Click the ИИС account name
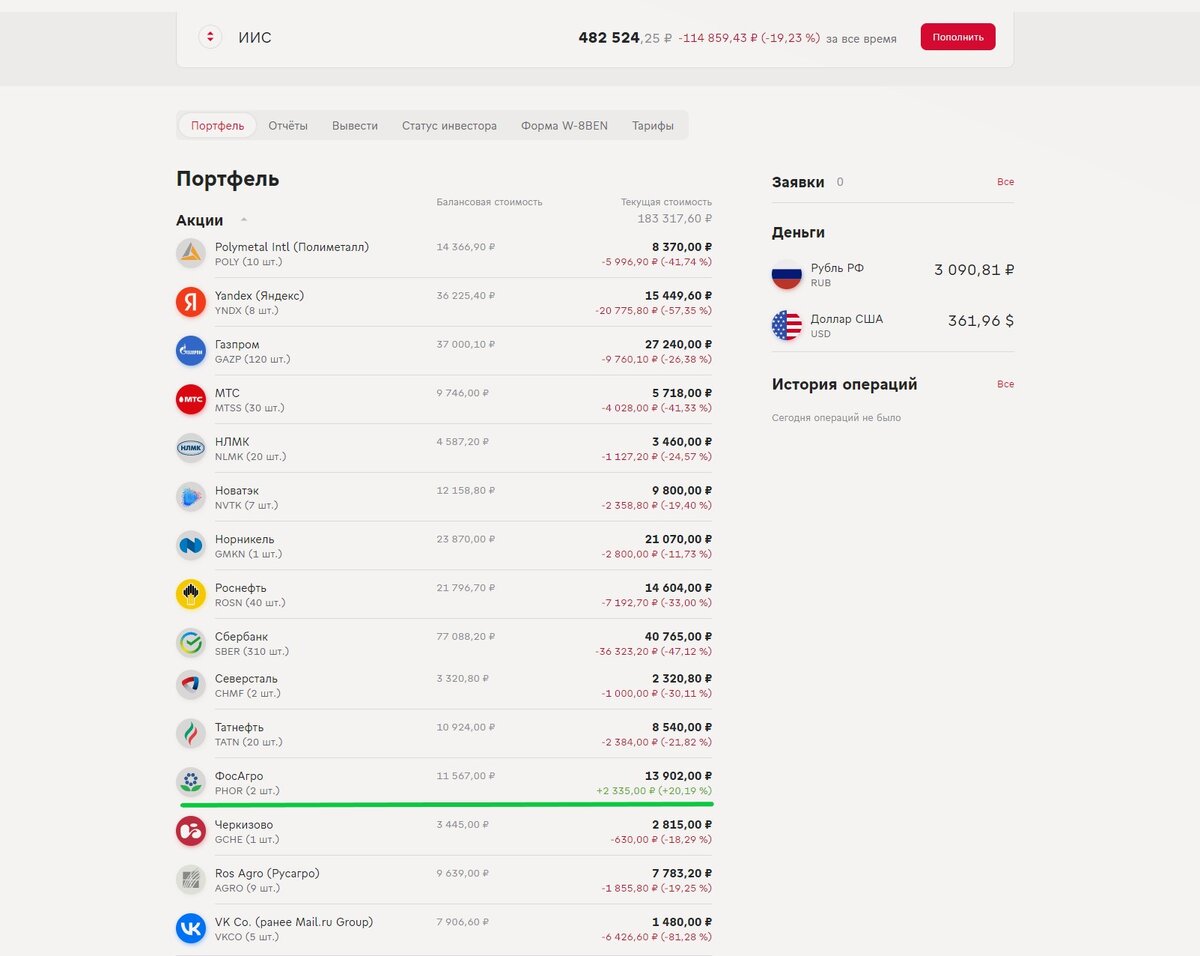This screenshot has width=1200, height=956. tap(255, 38)
